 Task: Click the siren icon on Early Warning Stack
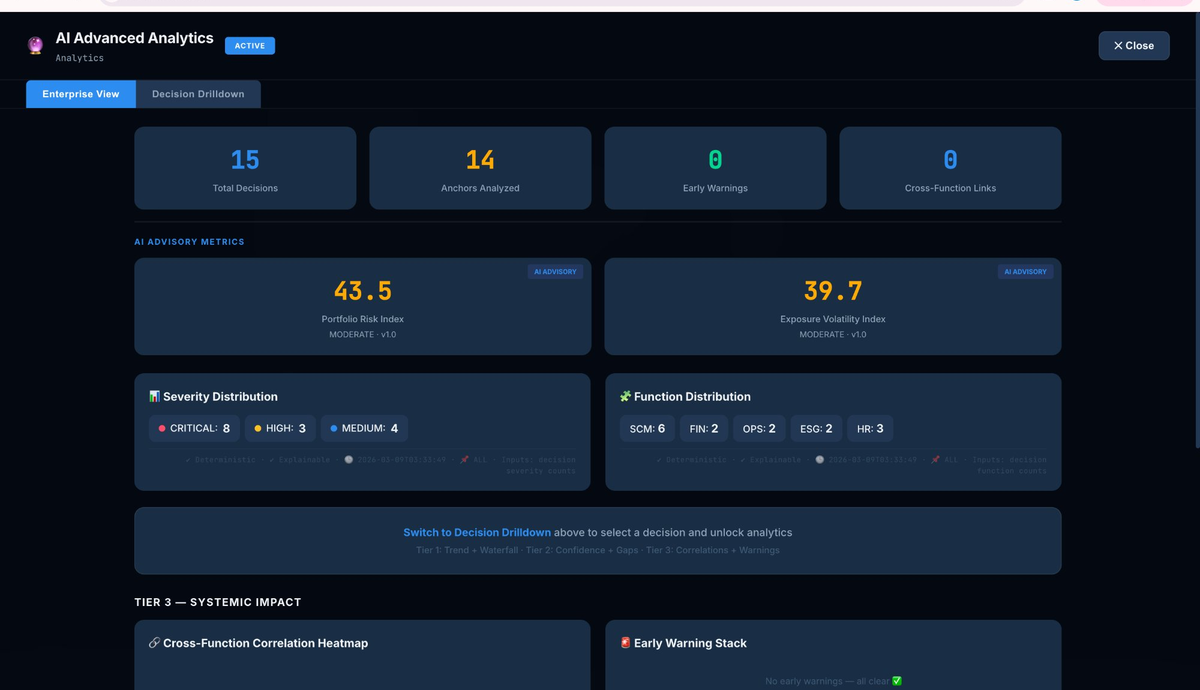coord(625,643)
